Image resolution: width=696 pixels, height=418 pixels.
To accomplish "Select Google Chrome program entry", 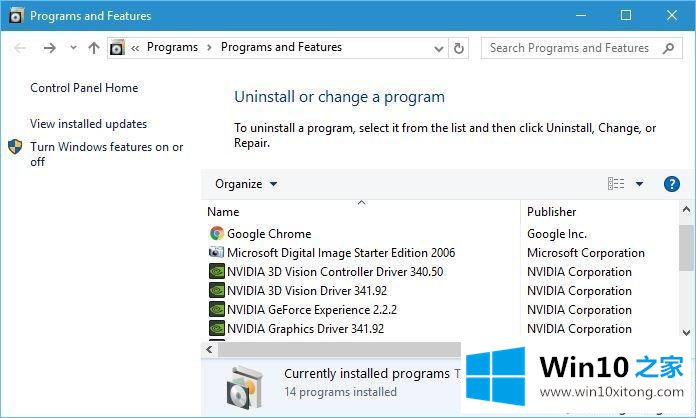I will coord(269,234).
